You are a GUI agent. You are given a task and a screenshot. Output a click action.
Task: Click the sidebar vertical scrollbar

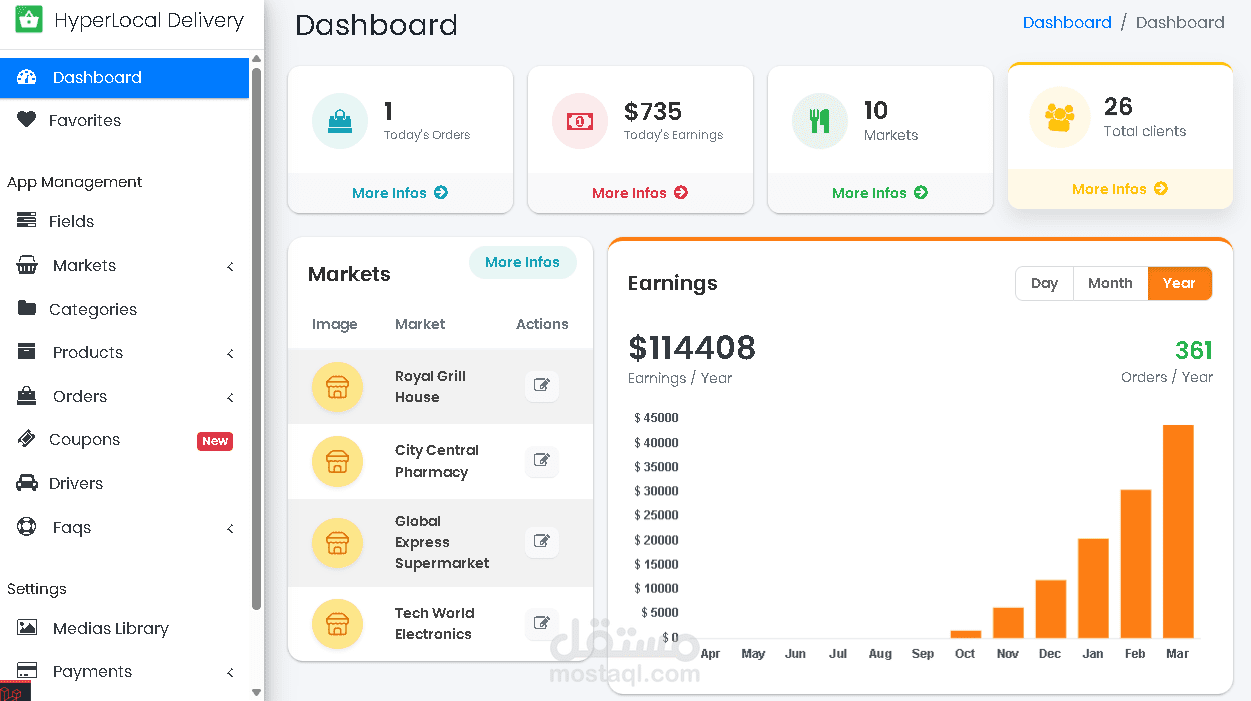[256, 340]
